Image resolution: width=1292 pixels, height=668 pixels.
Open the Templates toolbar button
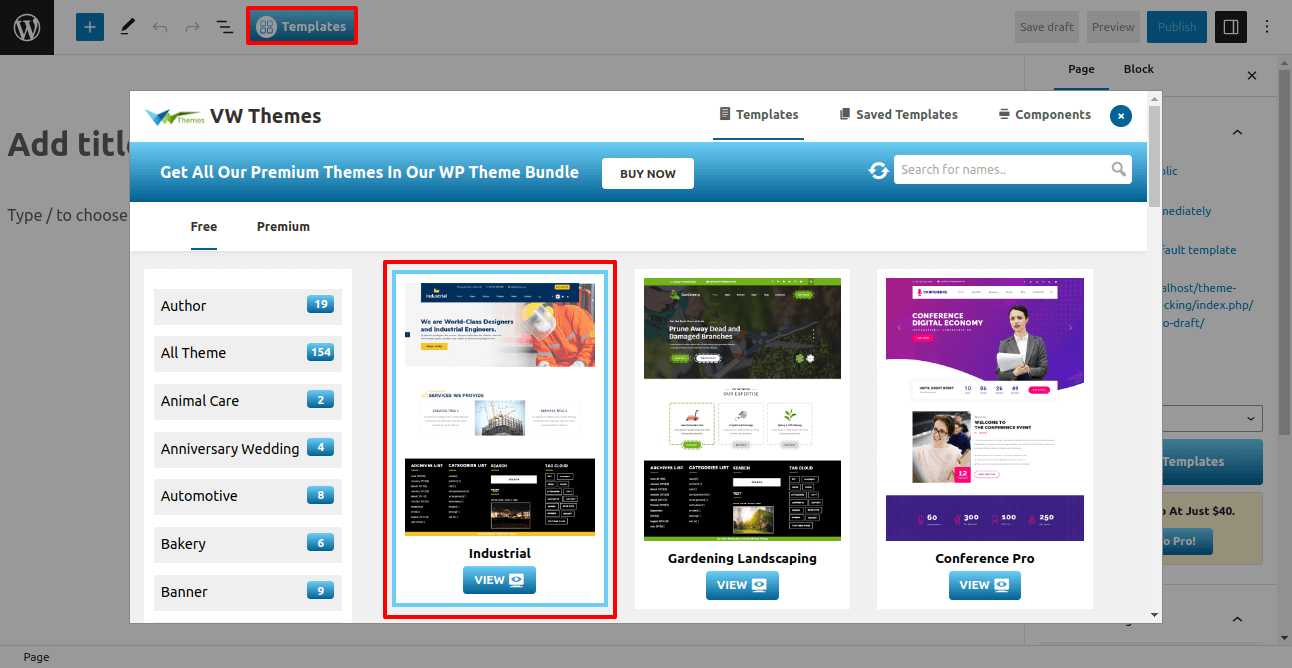coord(301,27)
